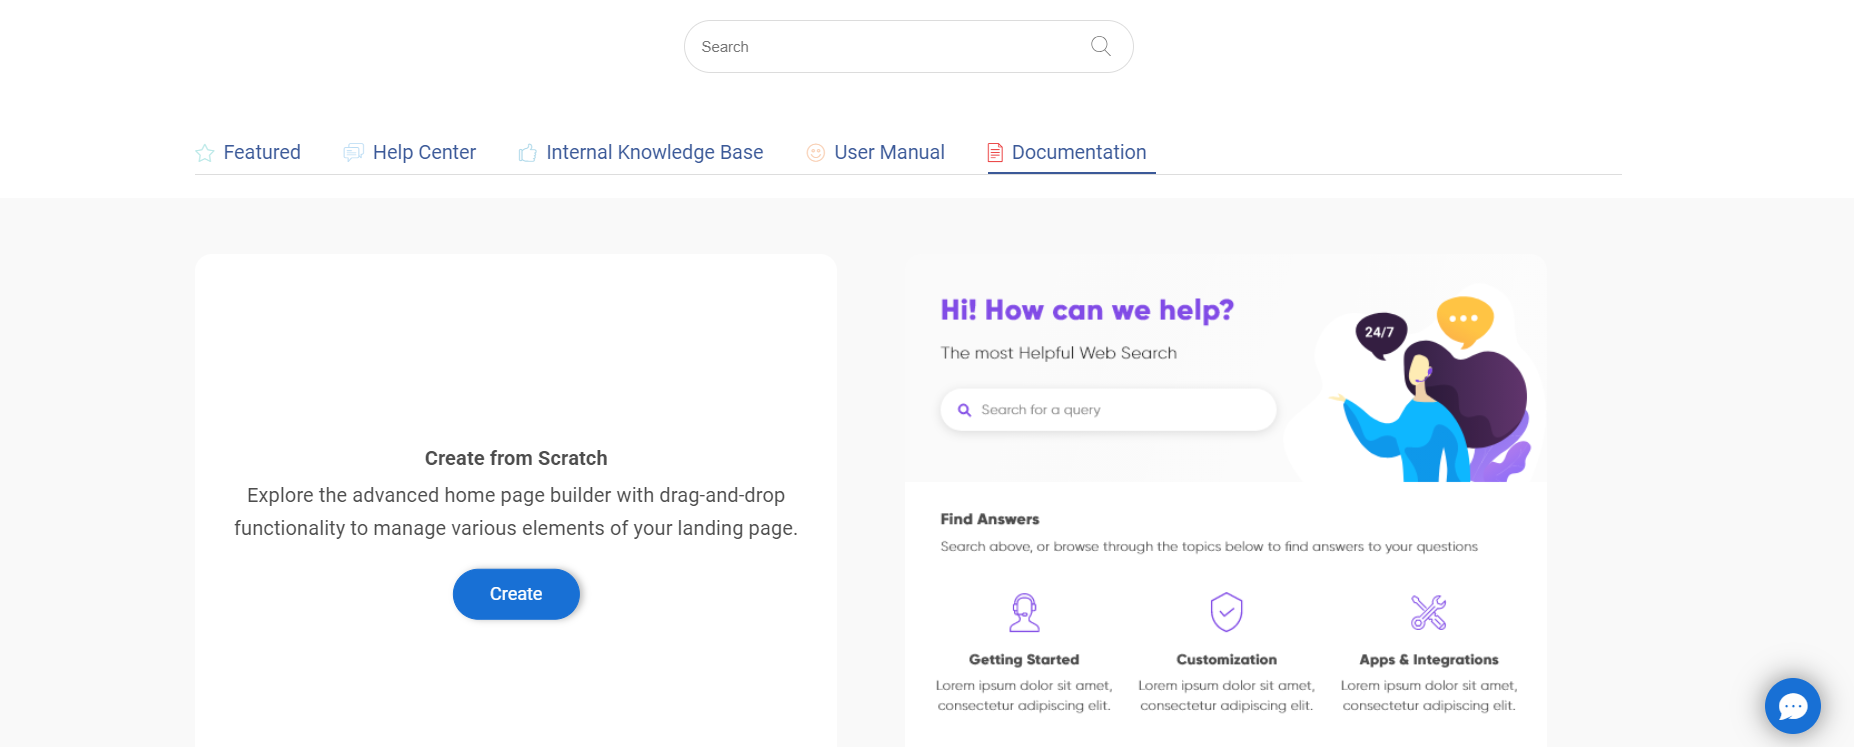Click the Getting Started headset icon

(x=1024, y=612)
